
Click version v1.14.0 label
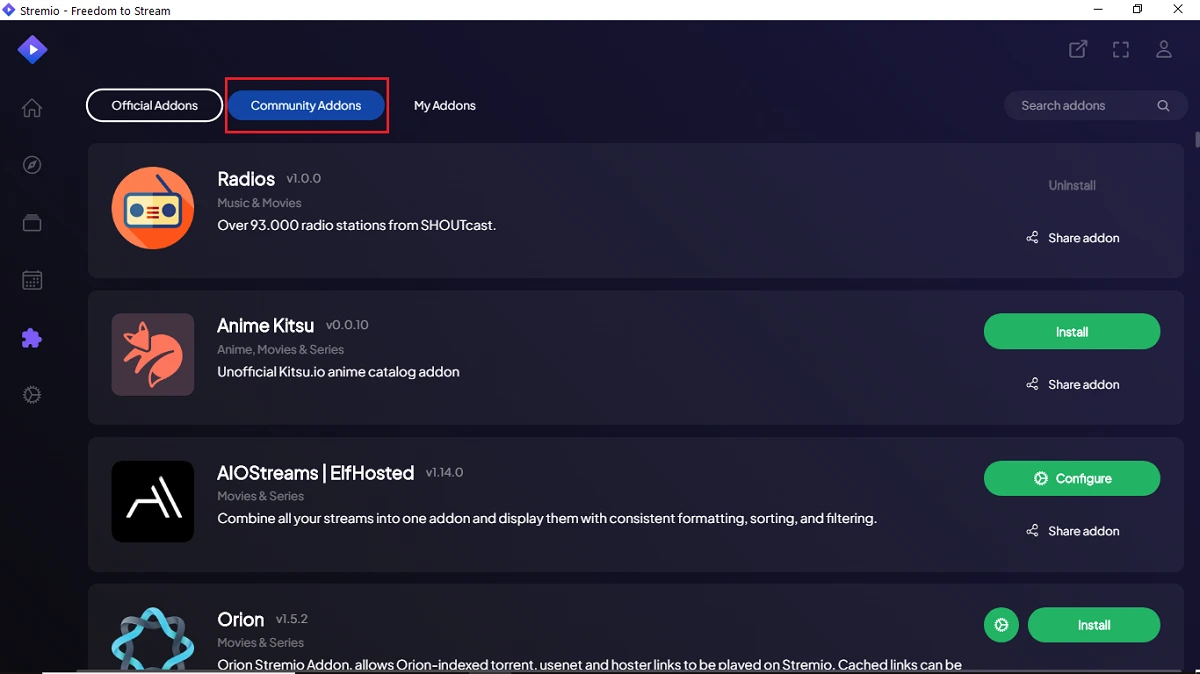pyautogui.click(x=444, y=472)
